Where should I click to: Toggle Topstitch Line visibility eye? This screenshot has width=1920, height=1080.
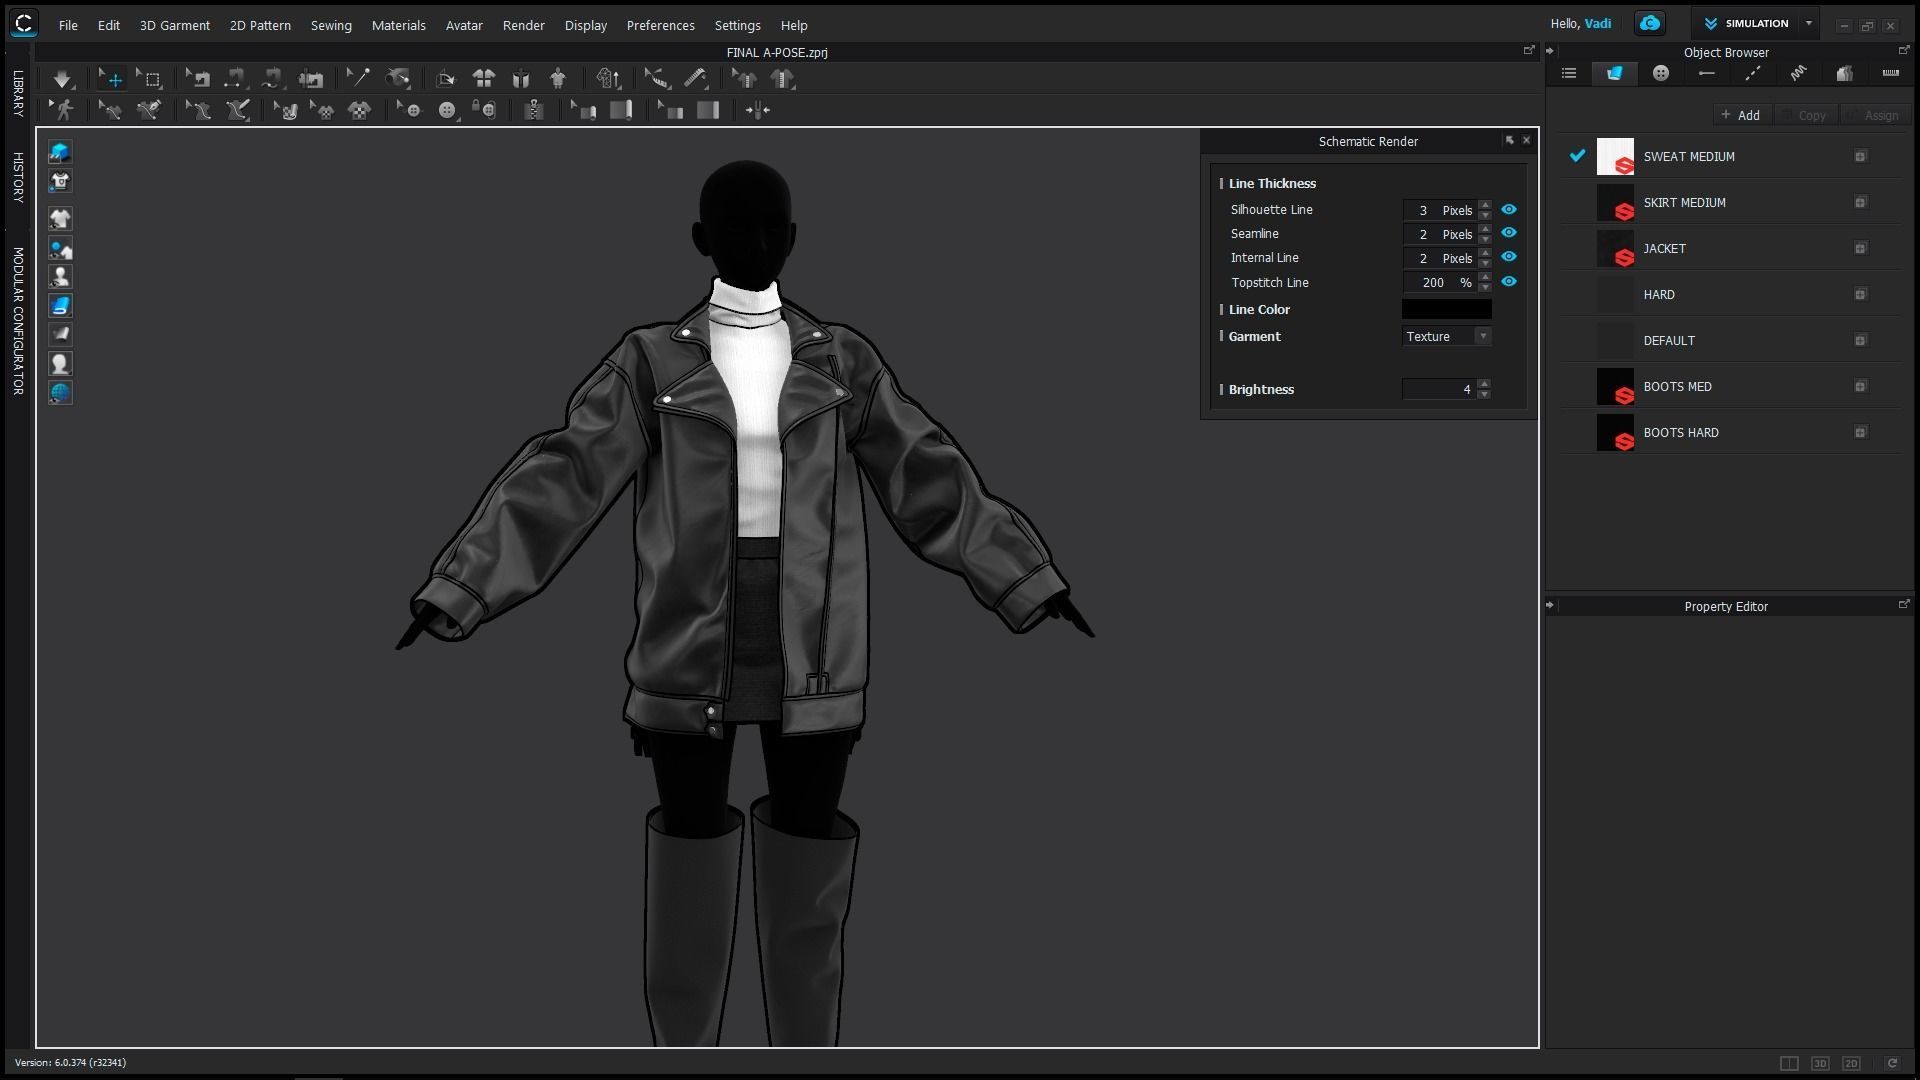click(x=1509, y=282)
